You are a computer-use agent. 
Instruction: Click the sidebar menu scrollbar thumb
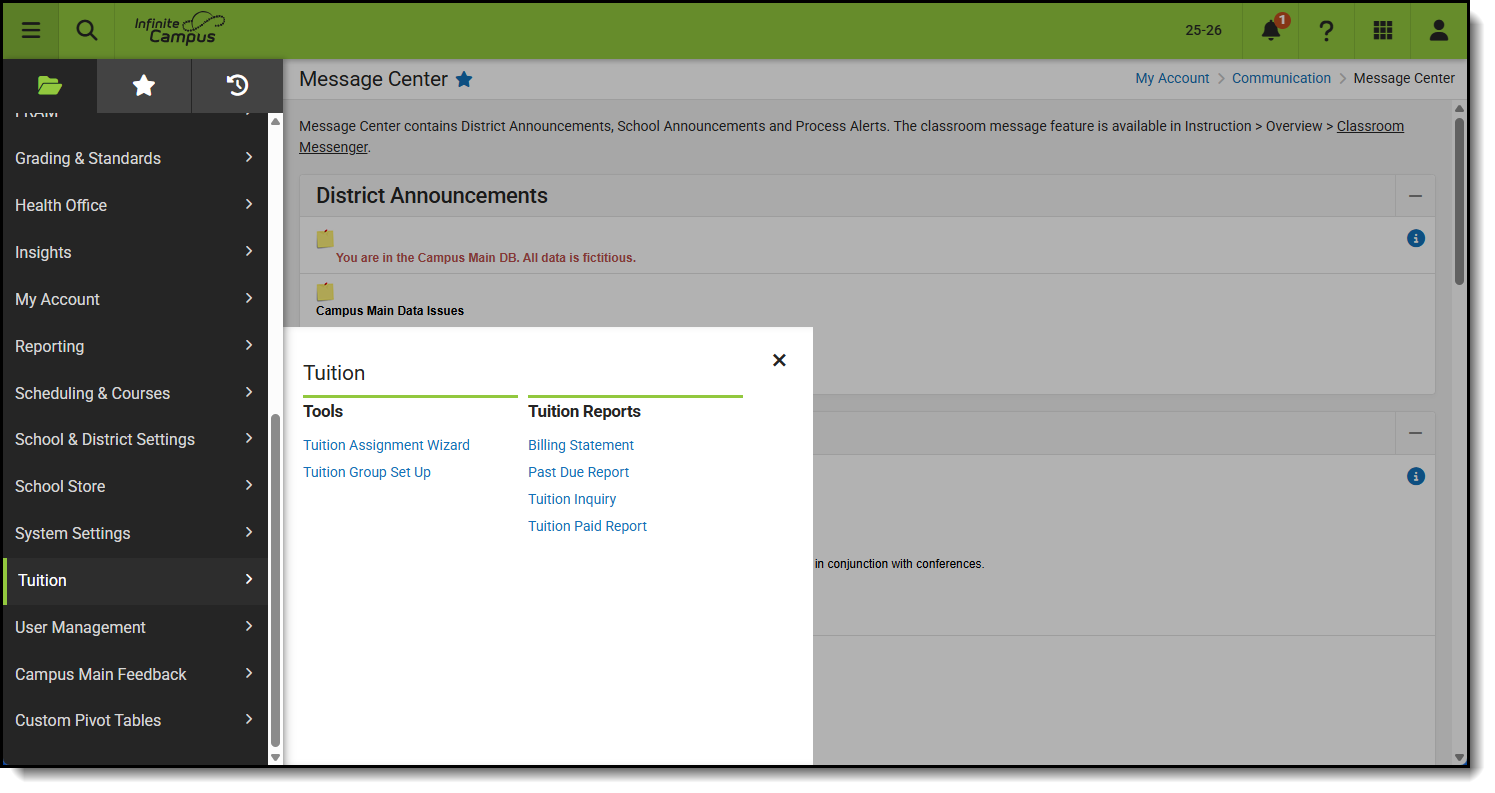275,581
